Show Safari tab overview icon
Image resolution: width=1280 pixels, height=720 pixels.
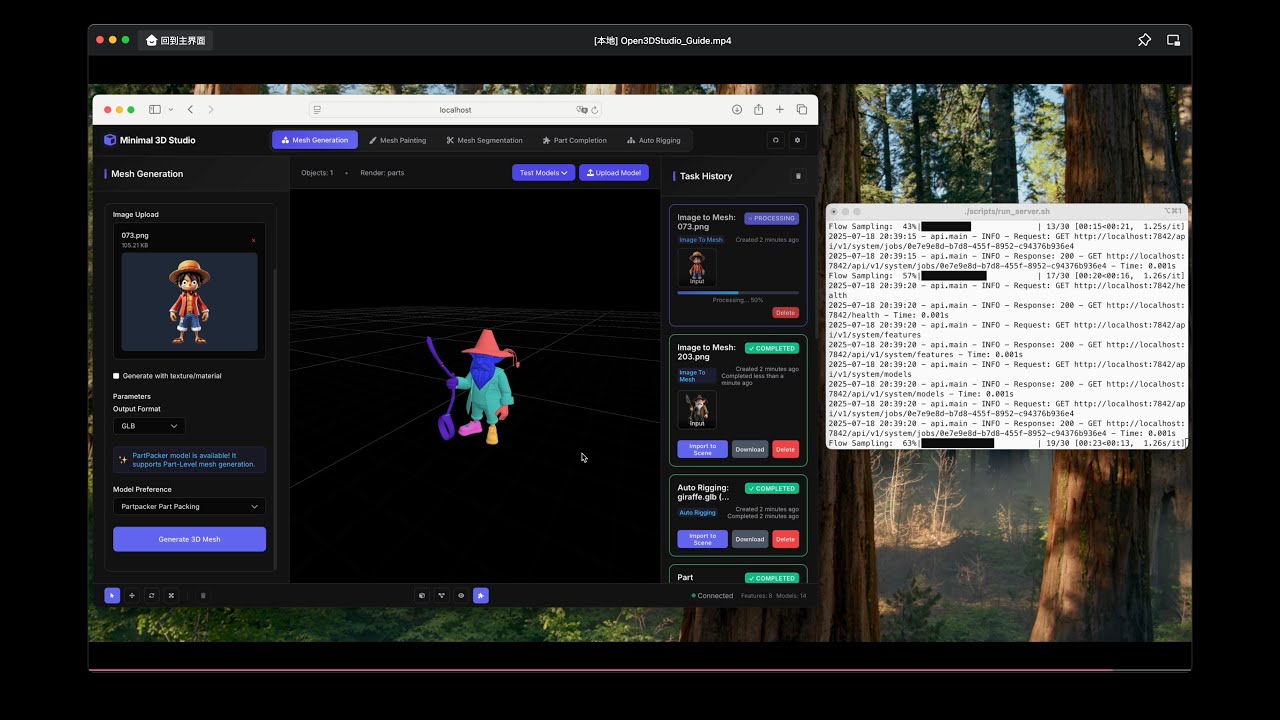(802, 110)
